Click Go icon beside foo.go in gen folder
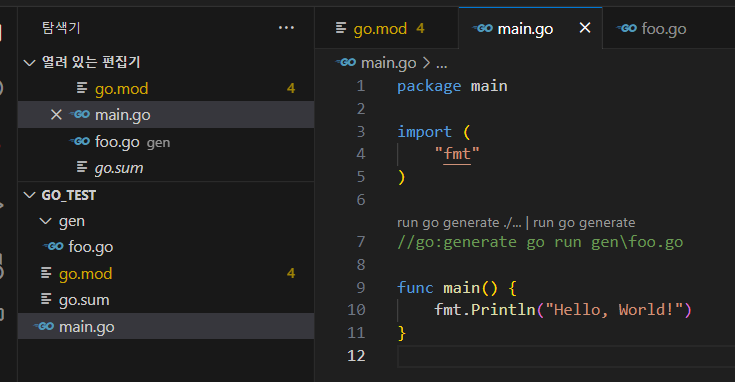Viewport: 735px width, 382px height. coord(53,246)
